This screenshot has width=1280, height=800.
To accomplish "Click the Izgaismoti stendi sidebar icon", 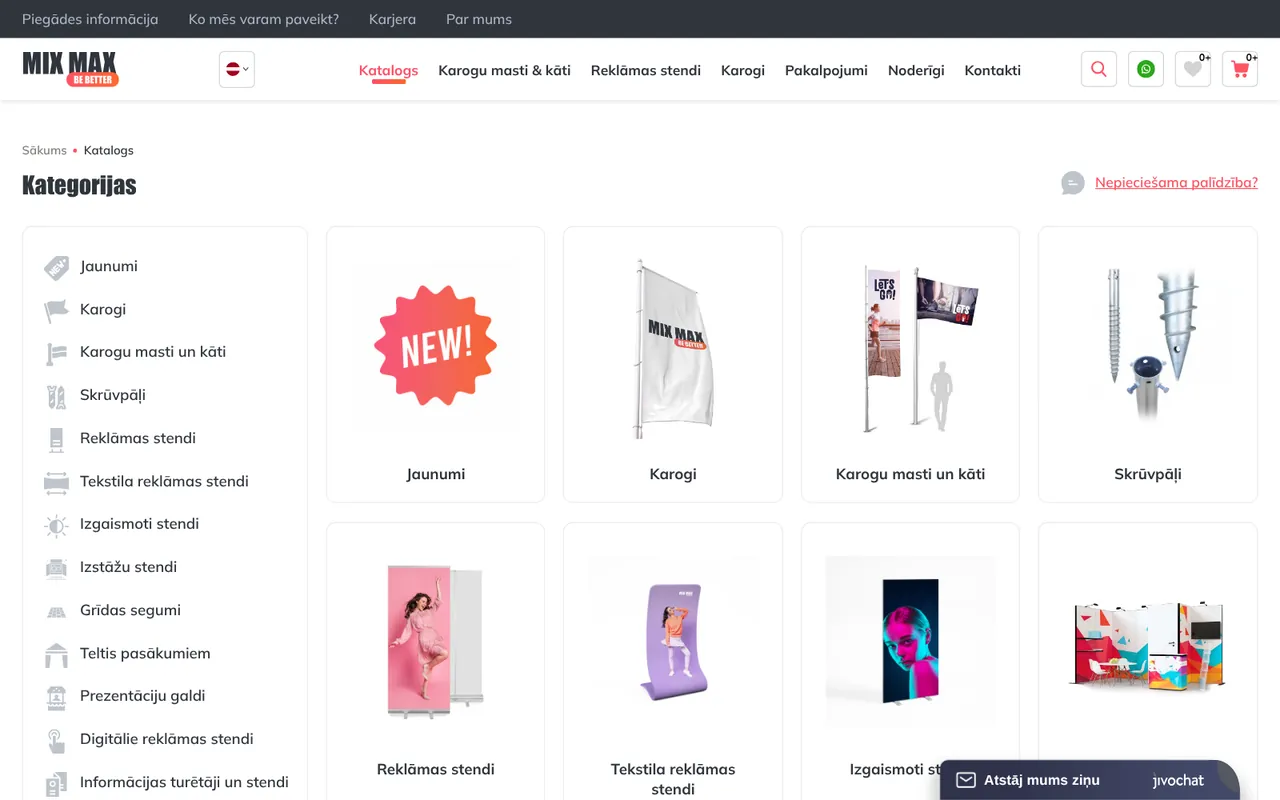I will [x=56, y=525].
